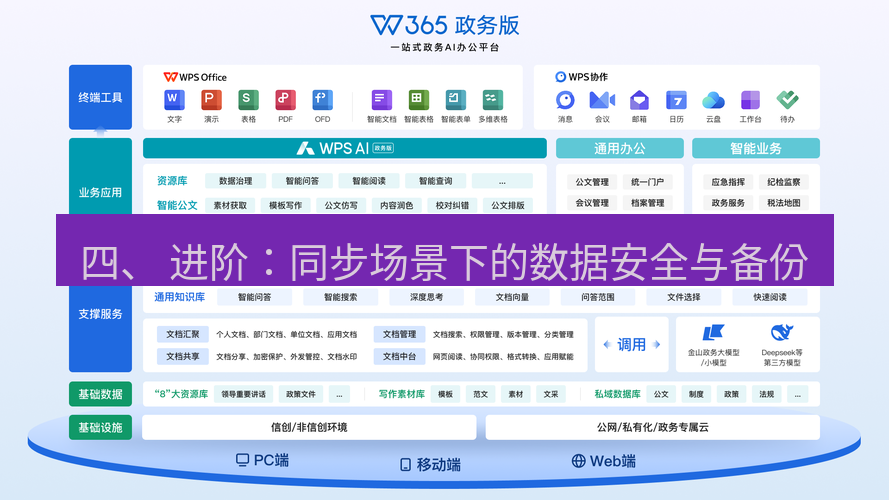Click the PC端 monitor icon
The image size is (889, 500).
[242, 460]
